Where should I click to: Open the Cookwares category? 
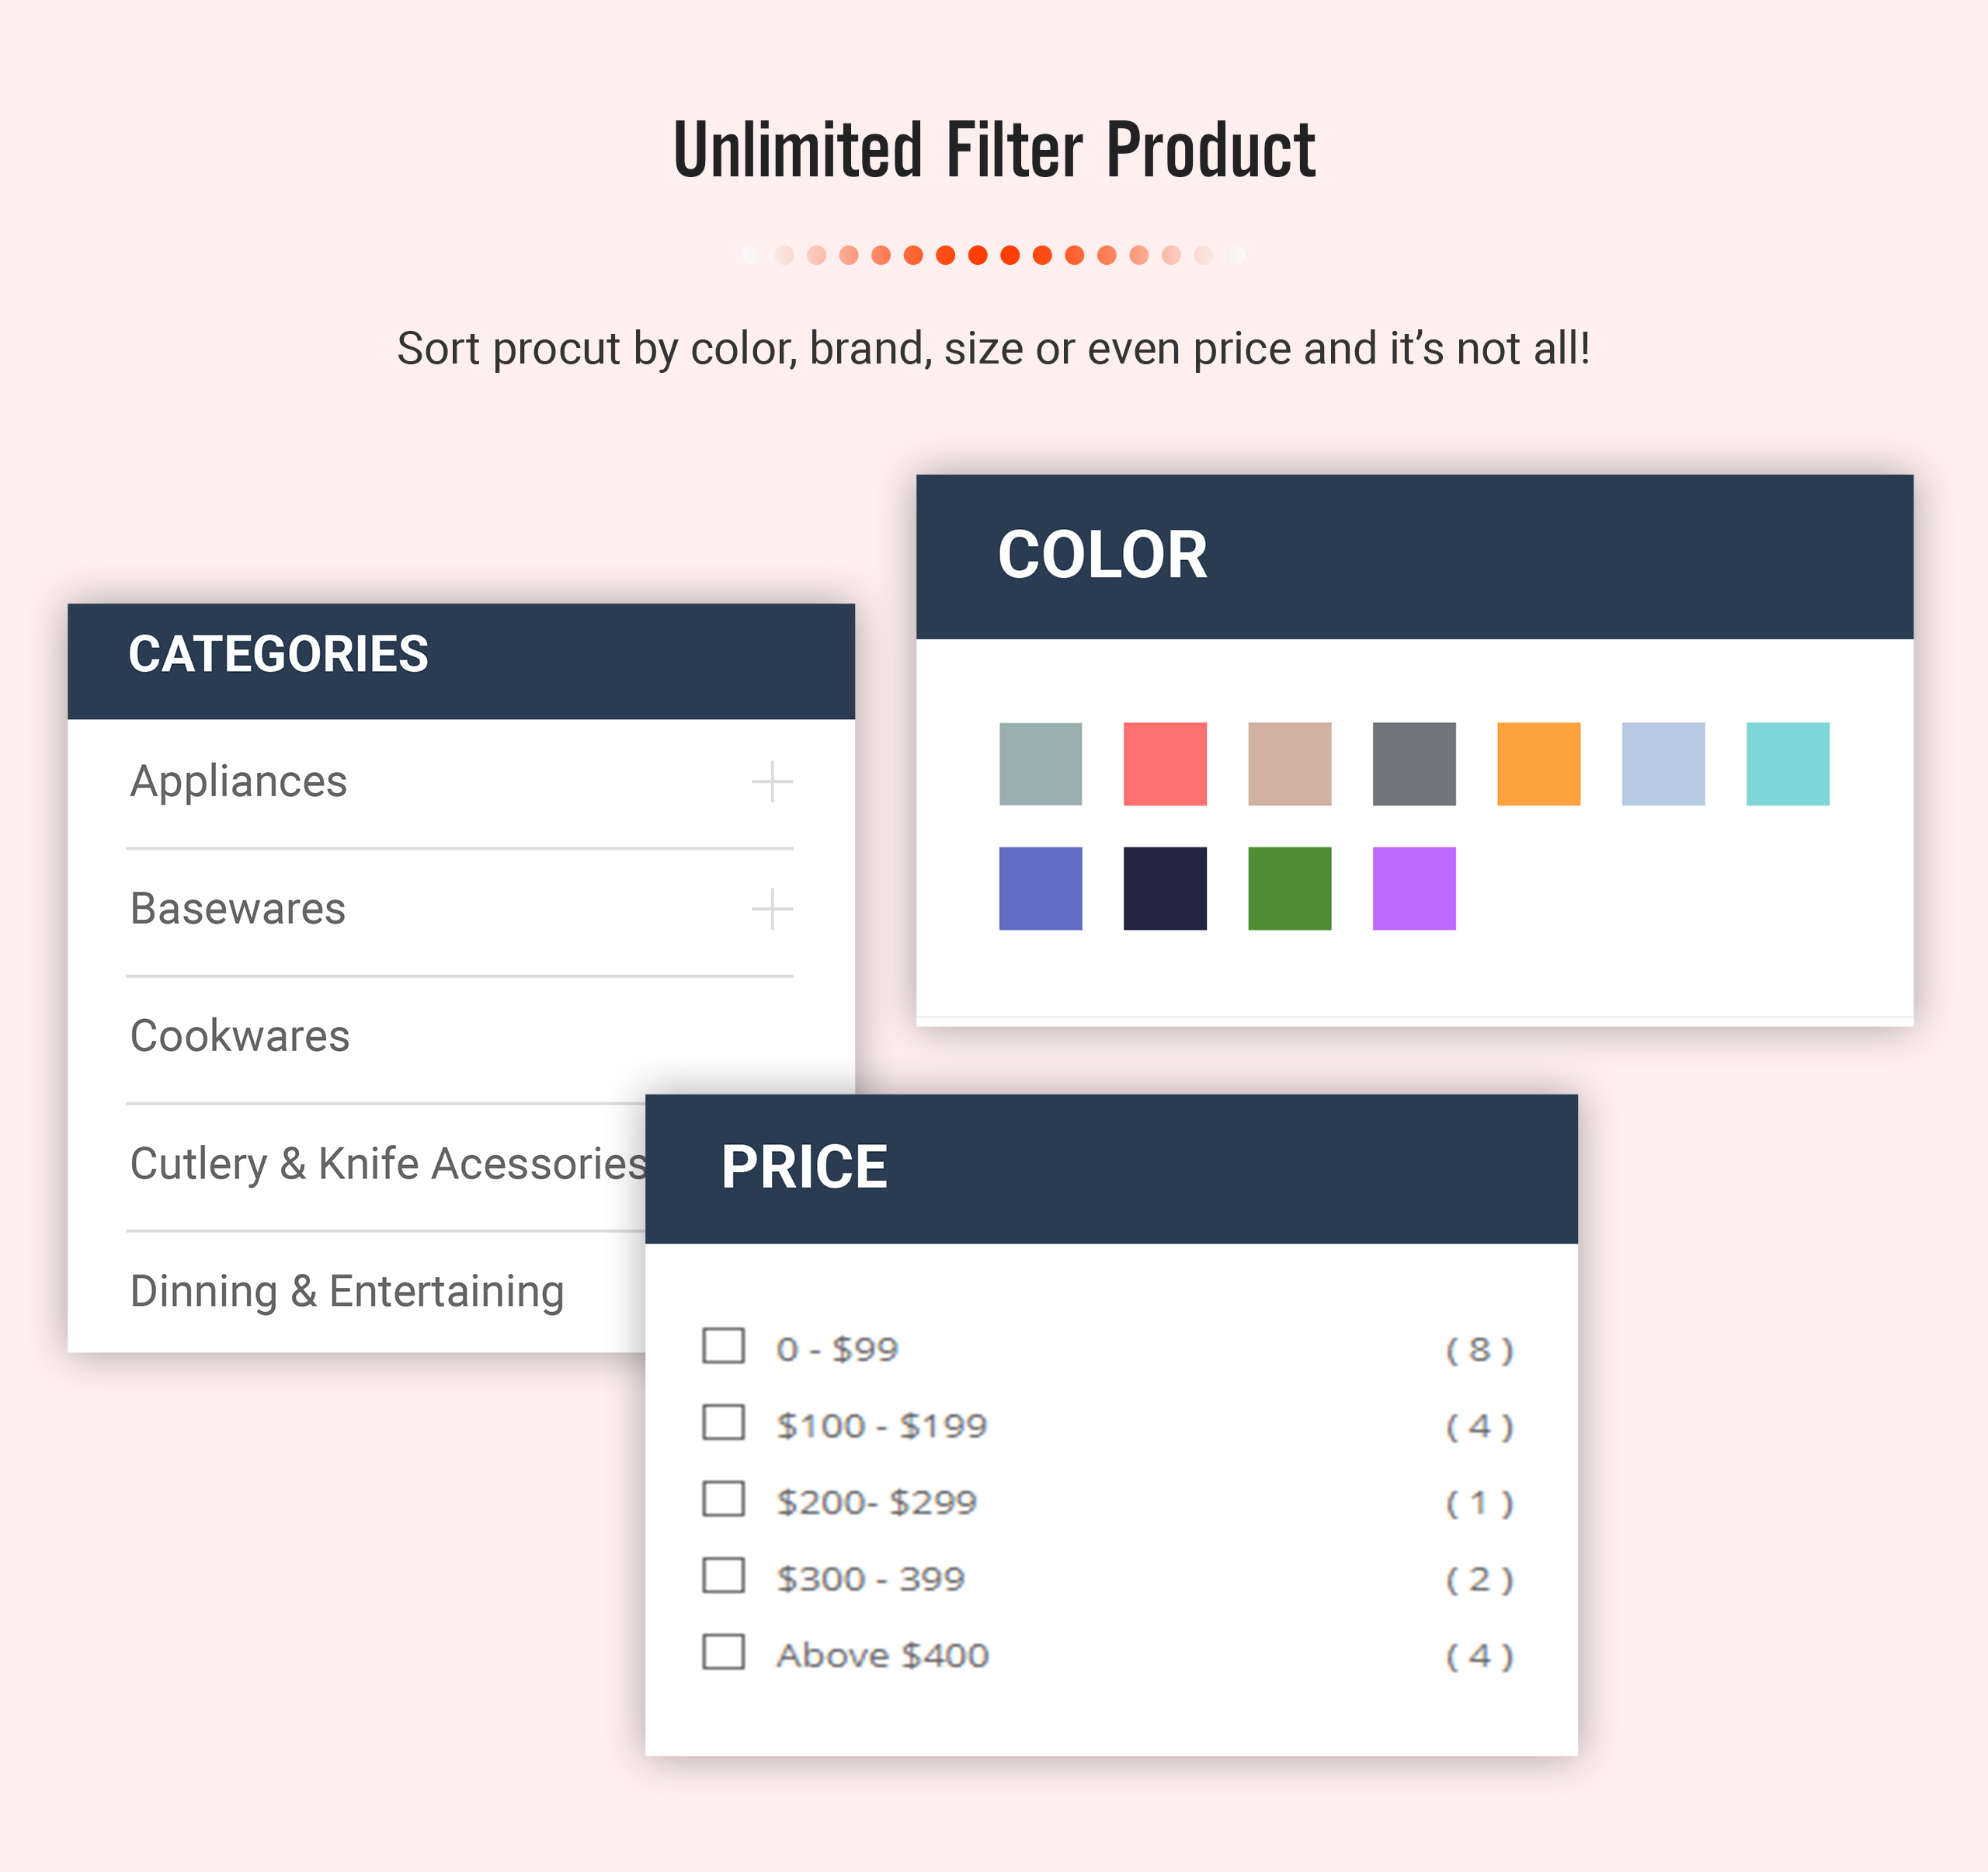[x=240, y=1036]
